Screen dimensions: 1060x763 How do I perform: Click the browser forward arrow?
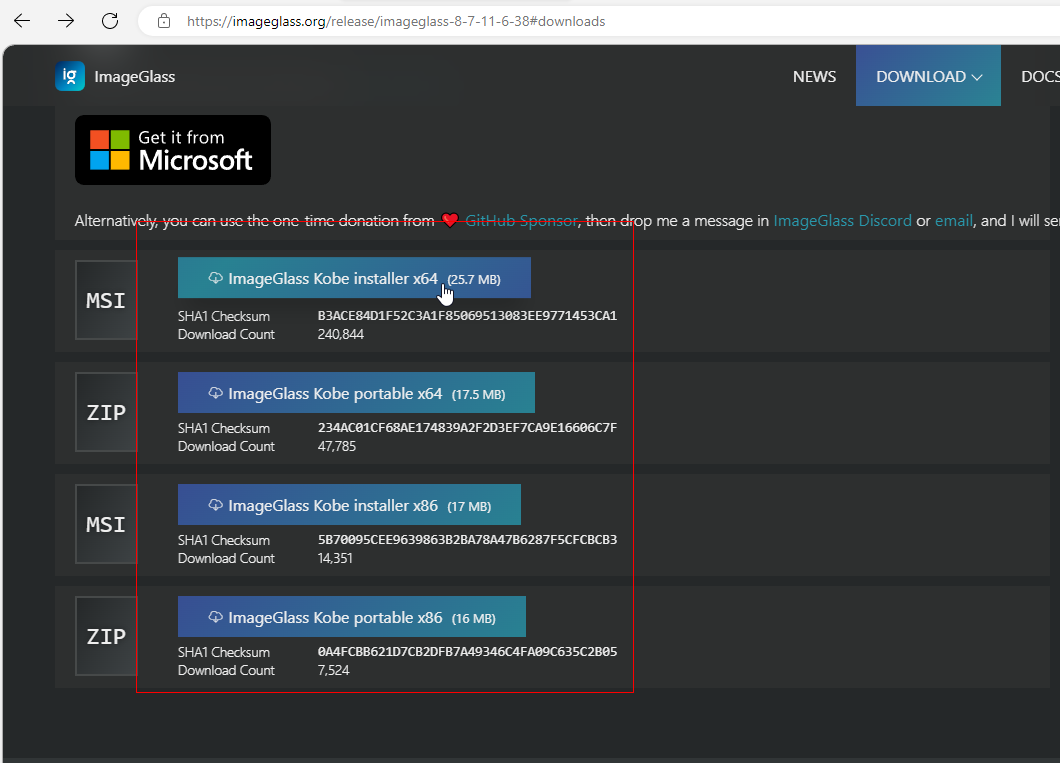pyautogui.click(x=66, y=21)
